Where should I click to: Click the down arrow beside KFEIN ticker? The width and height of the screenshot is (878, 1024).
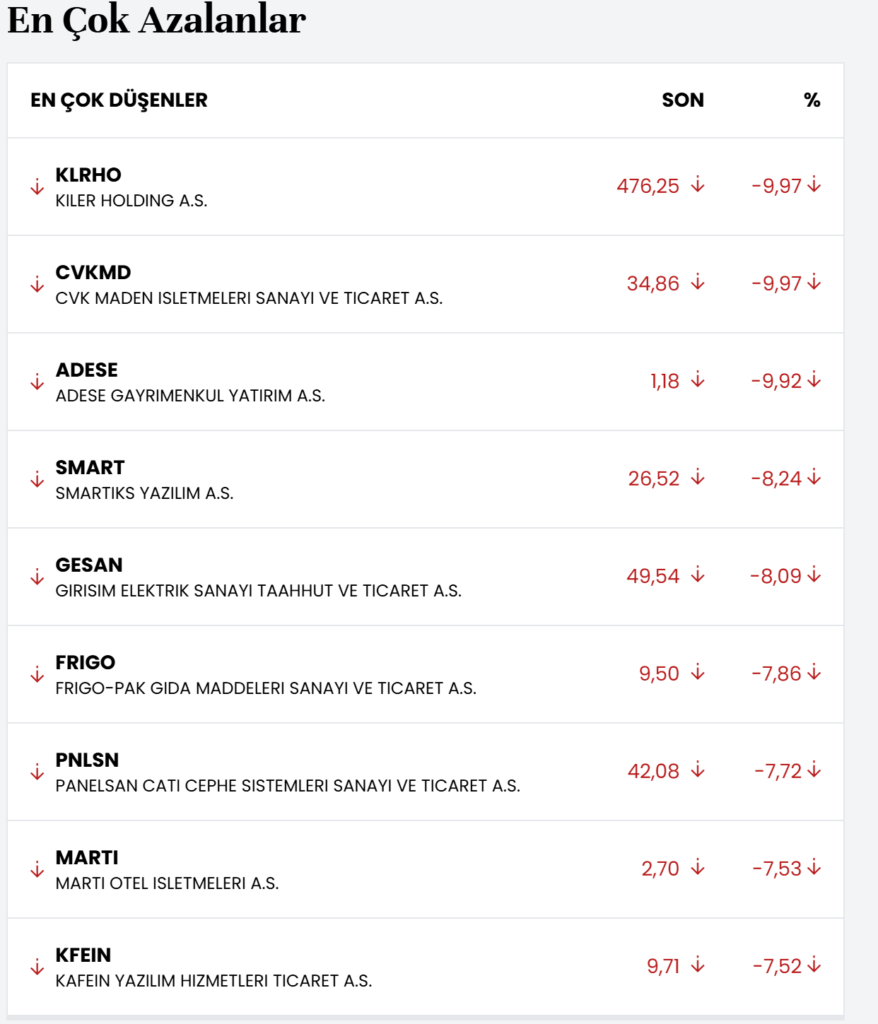(37, 967)
